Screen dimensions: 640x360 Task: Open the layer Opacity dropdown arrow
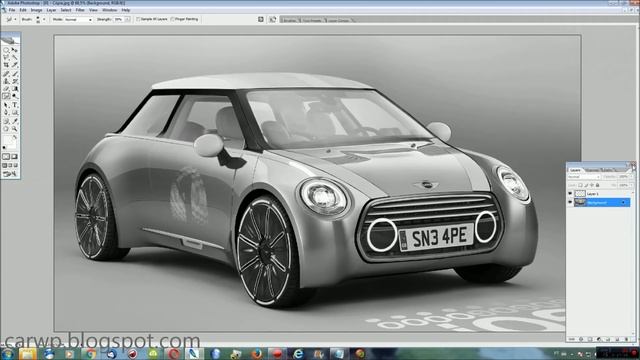pos(631,177)
